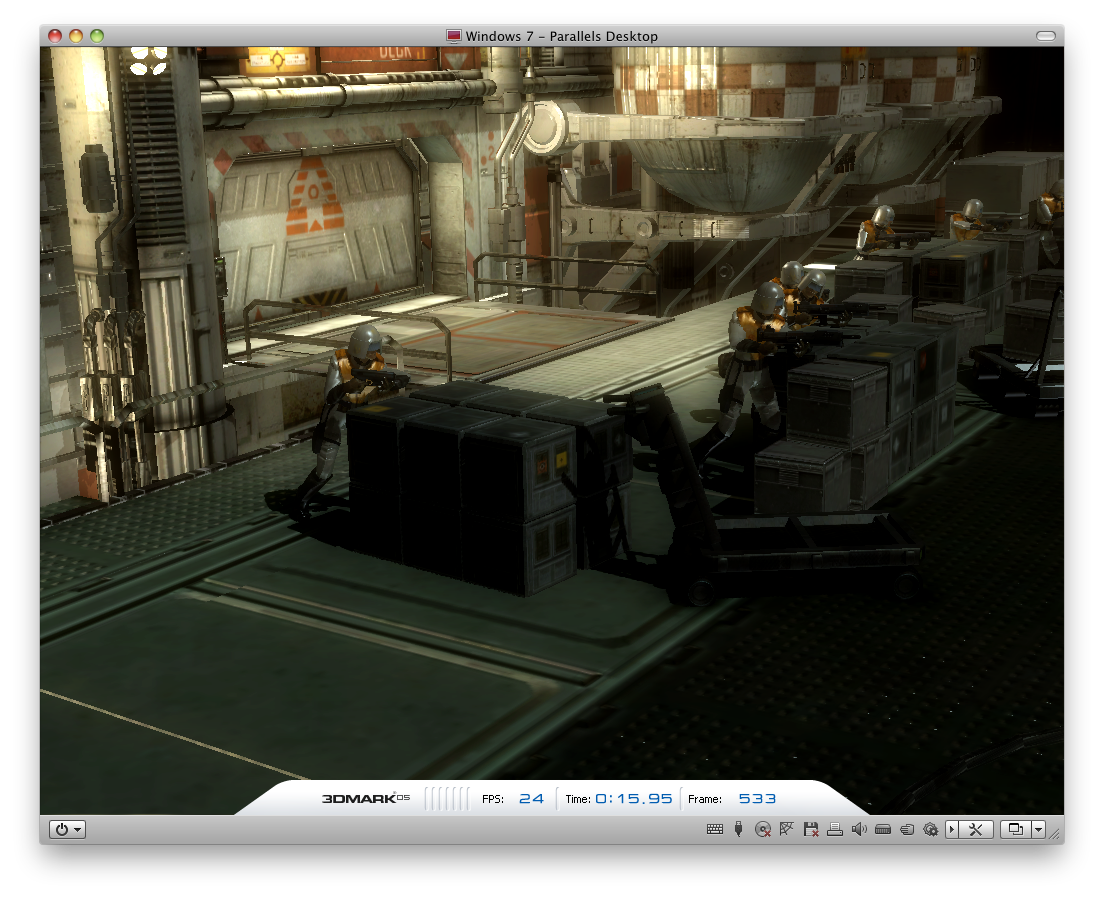Click the CD/DVD drive icon

763,829
